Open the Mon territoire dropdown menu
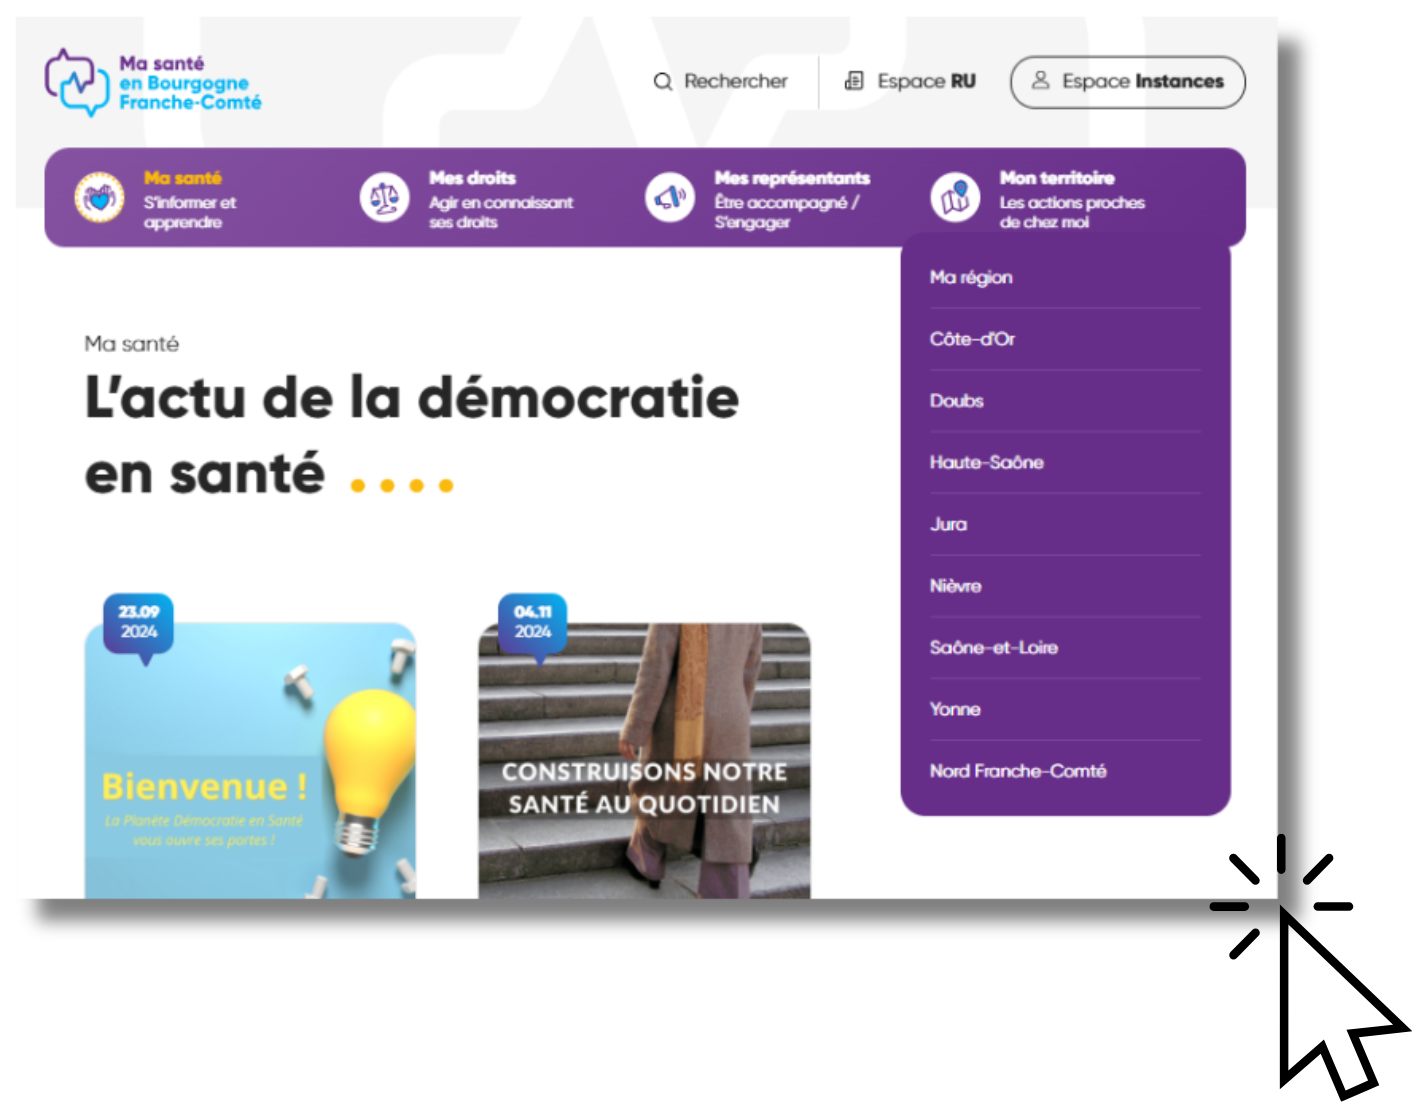The width and height of the screenshot is (1414, 1111). (x=1071, y=199)
